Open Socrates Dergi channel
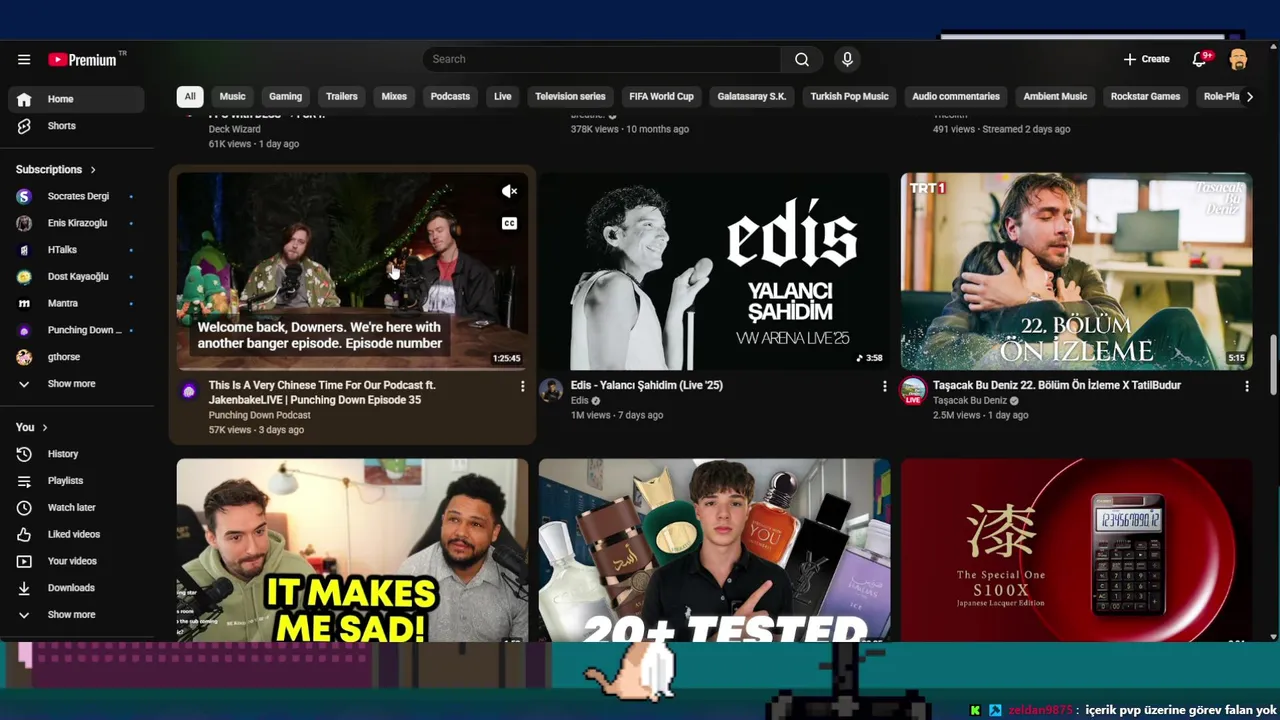Image resolution: width=1280 pixels, height=720 pixels. pyautogui.click(x=76, y=196)
